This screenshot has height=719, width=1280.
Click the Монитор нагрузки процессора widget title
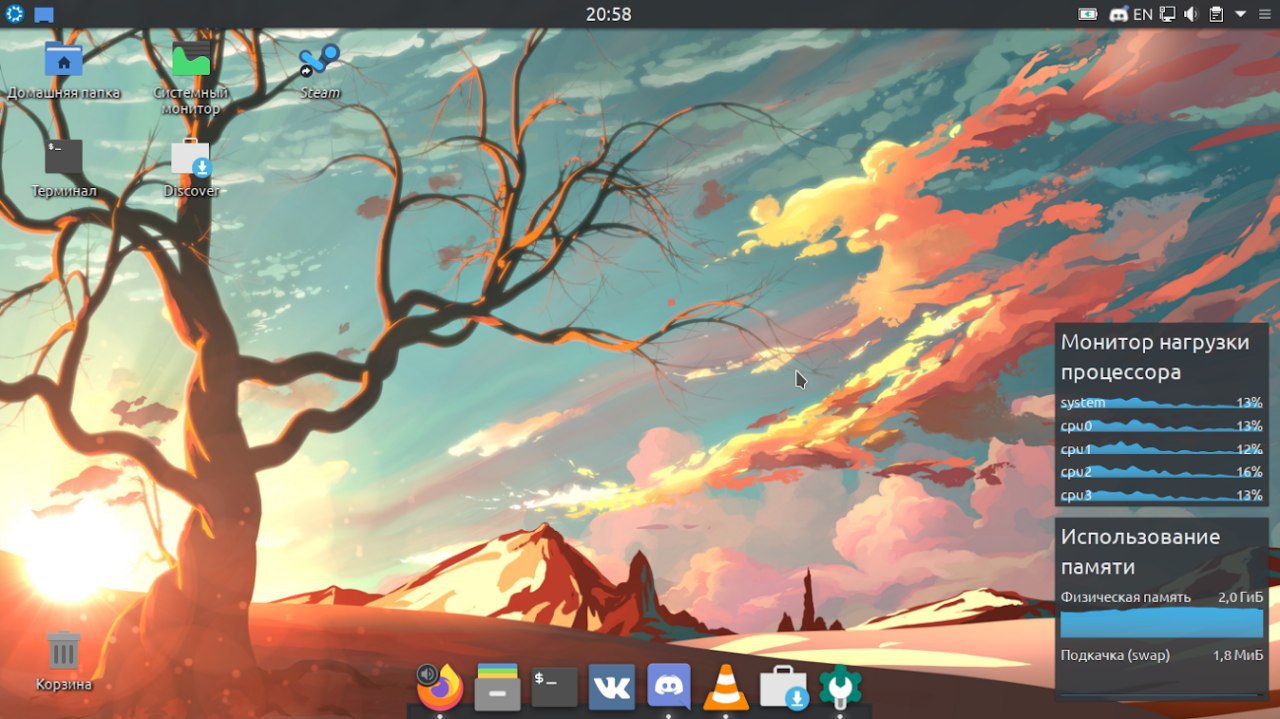pos(1155,357)
